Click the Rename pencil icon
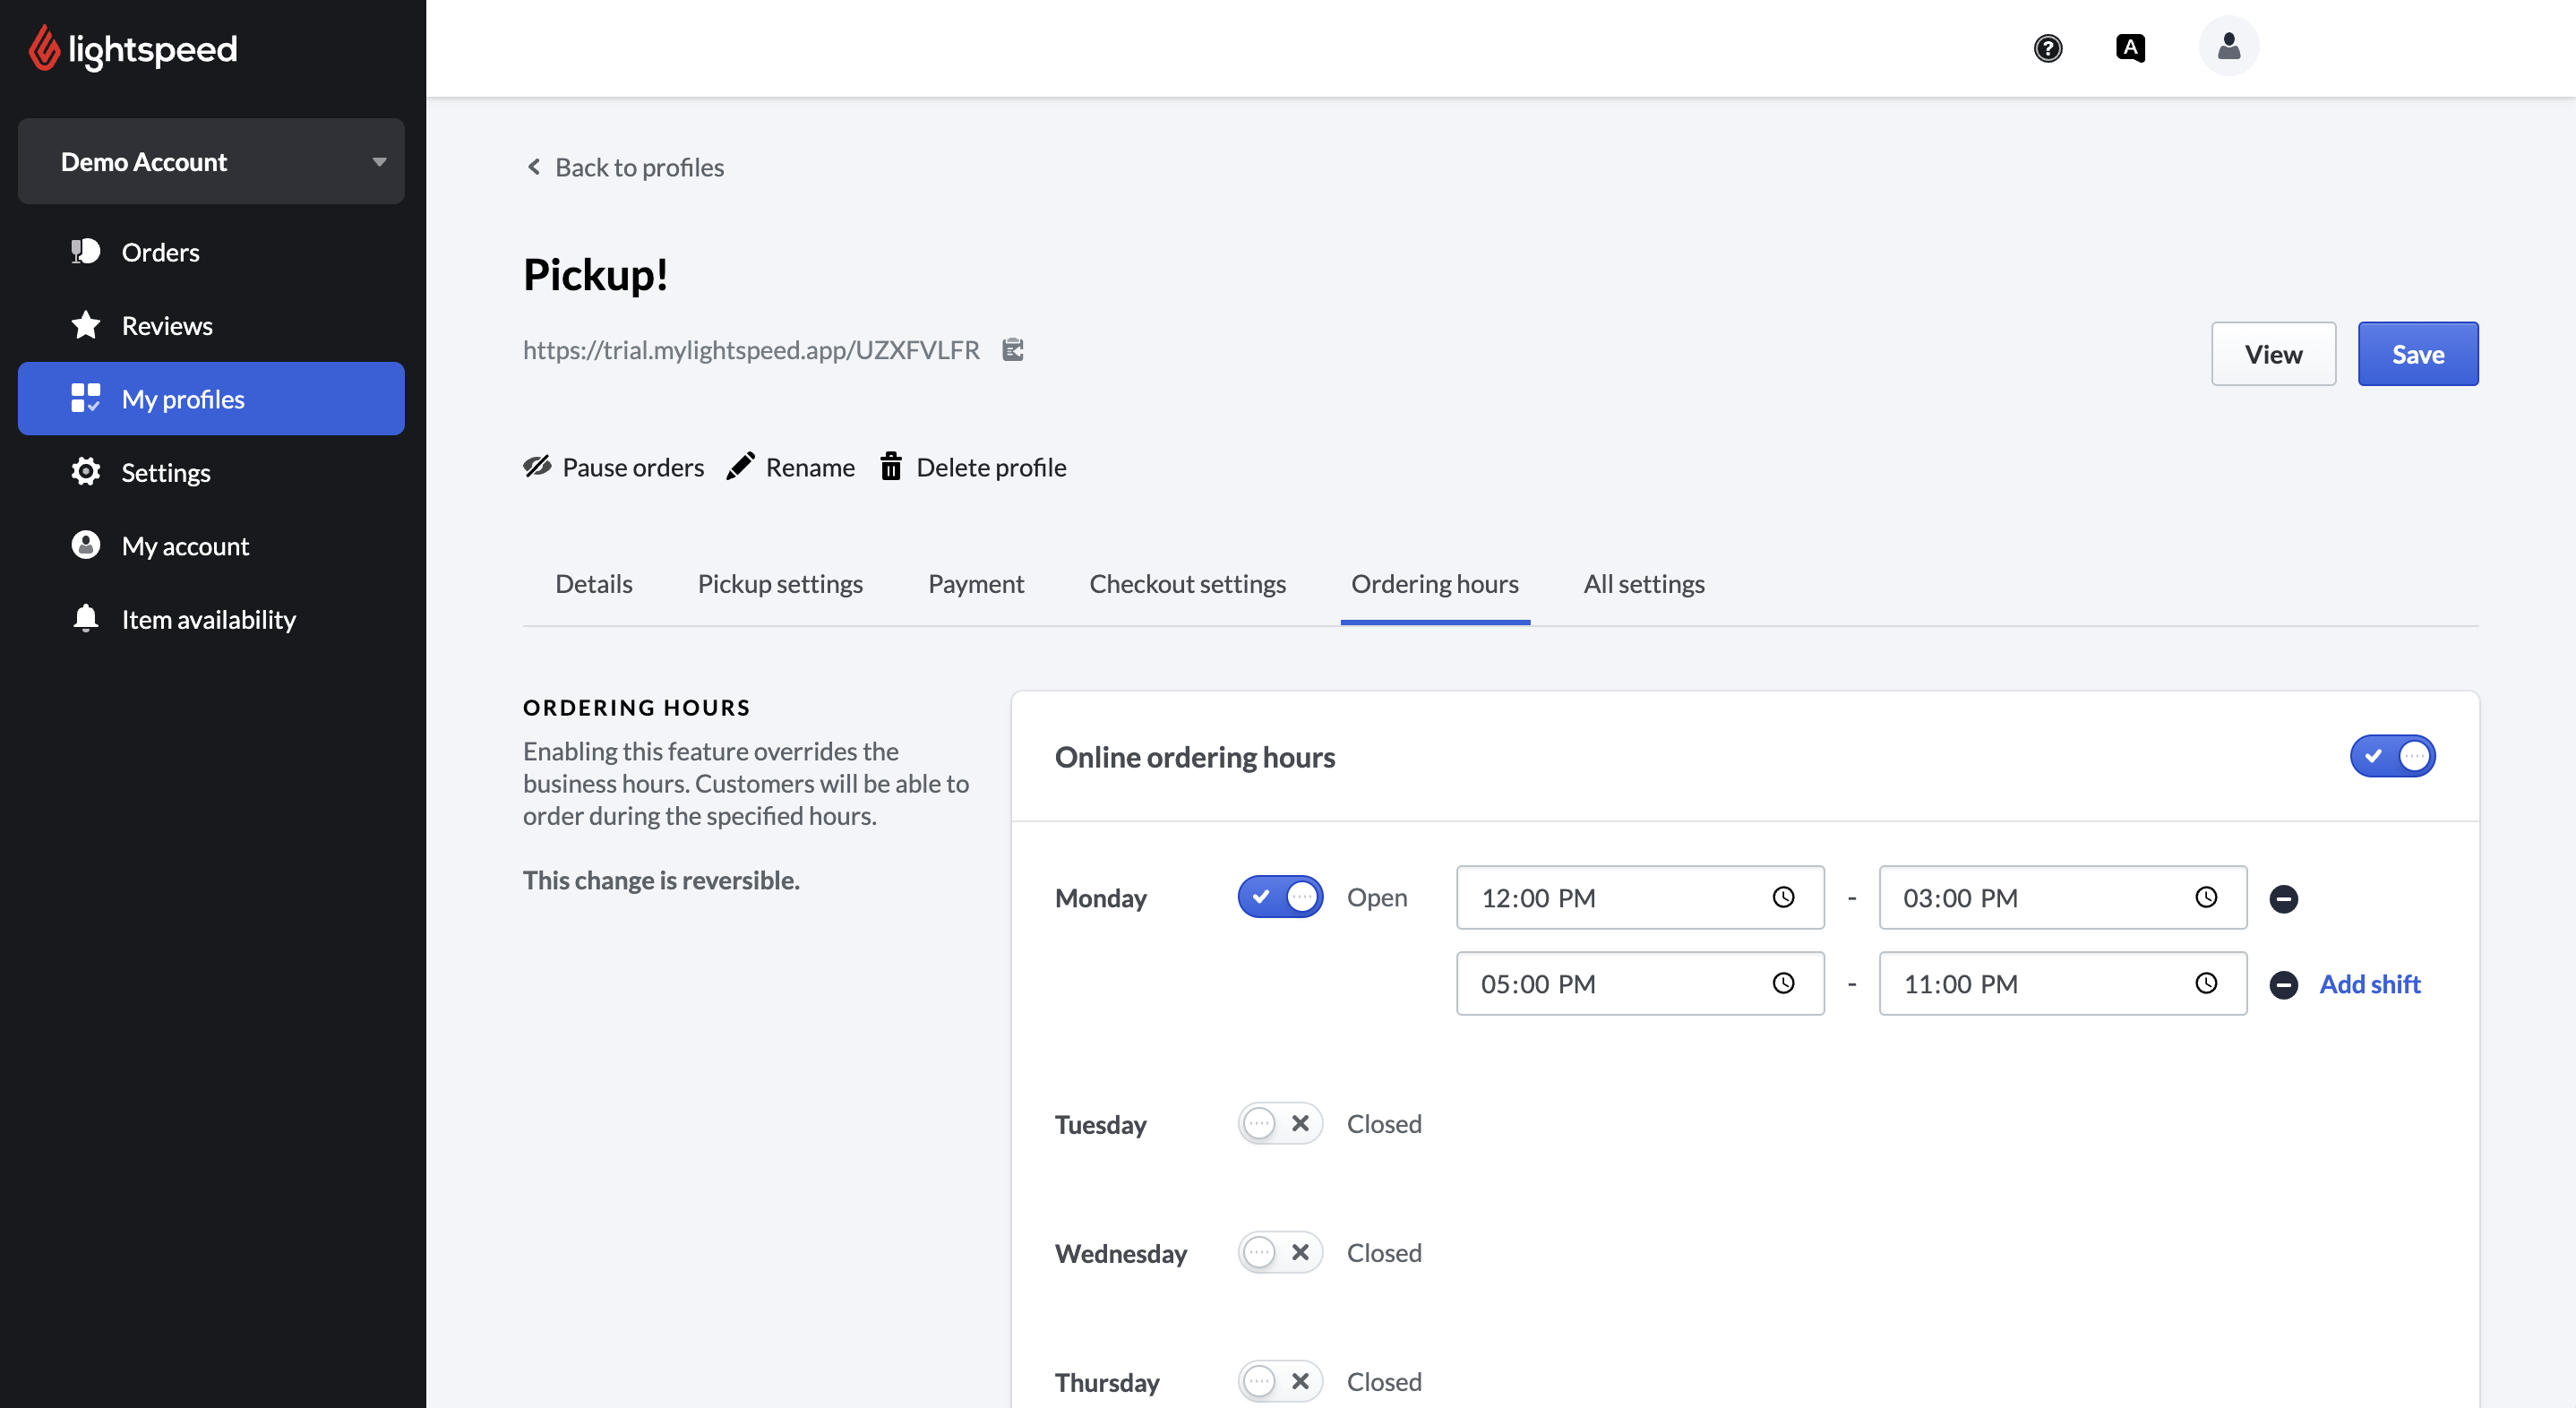 [x=740, y=467]
